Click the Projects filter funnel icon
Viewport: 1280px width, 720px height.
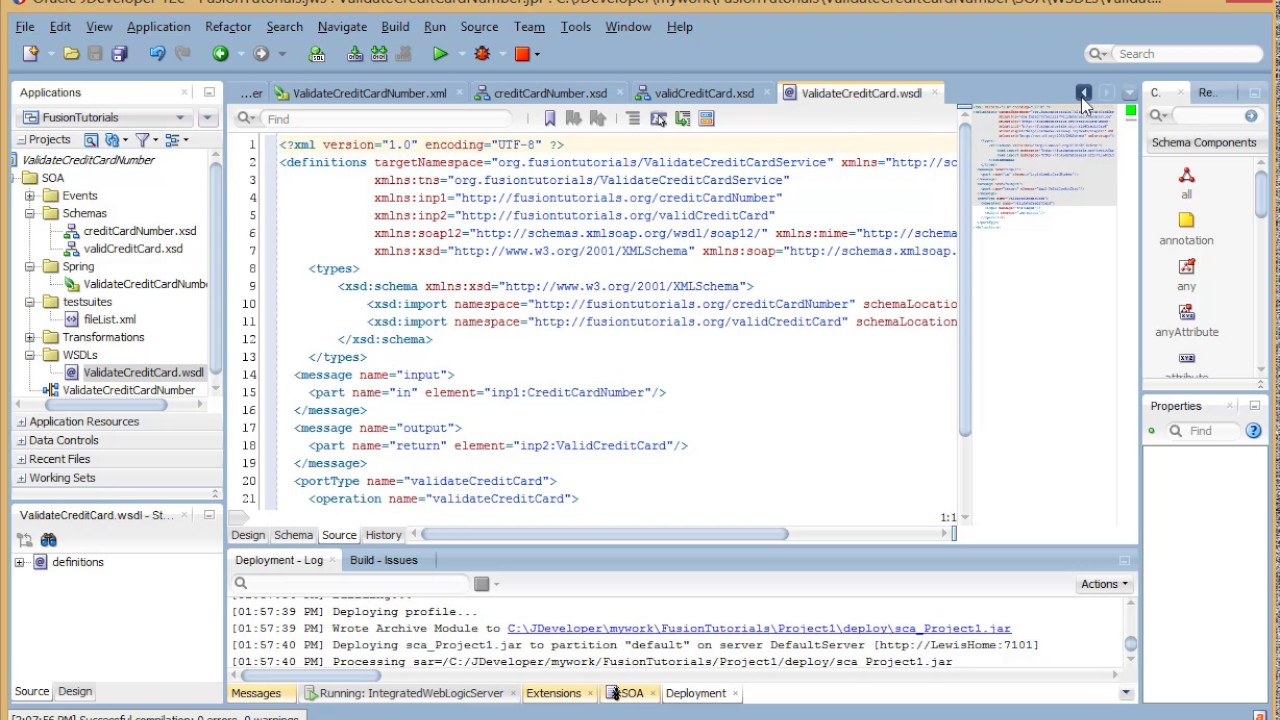coord(142,140)
